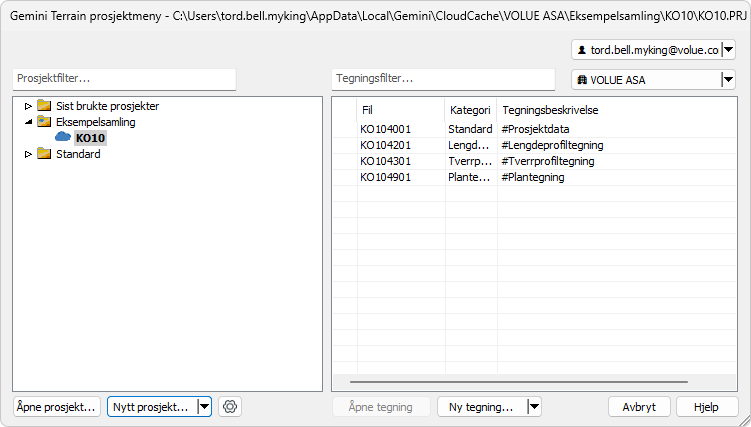
Task: Click the cloud icon next to KO10
Action: click(x=64, y=138)
